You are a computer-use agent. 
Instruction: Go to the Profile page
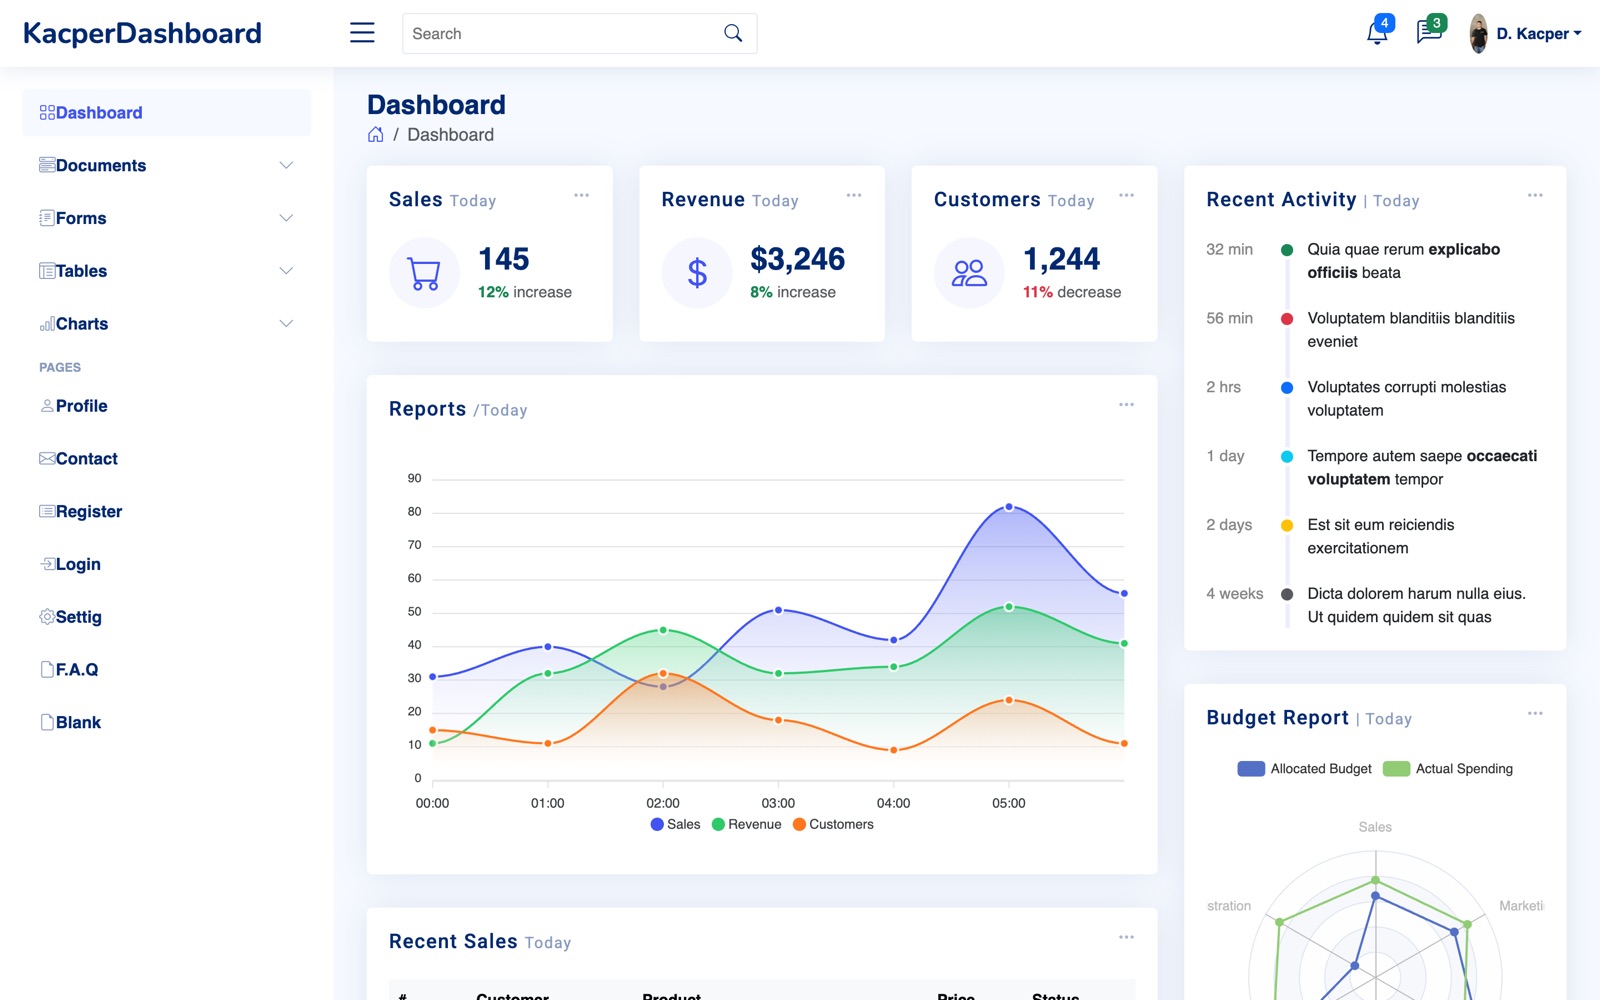(167, 406)
